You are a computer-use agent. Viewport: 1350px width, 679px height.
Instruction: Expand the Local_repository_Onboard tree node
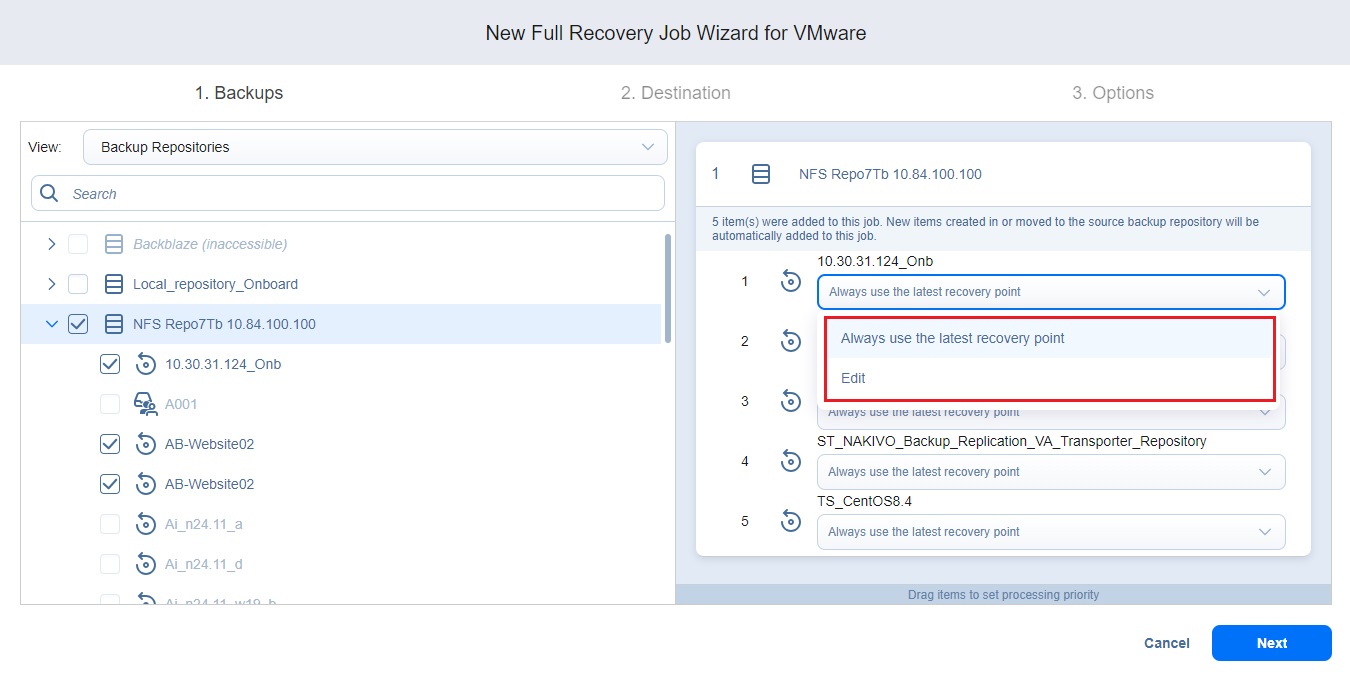52,284
